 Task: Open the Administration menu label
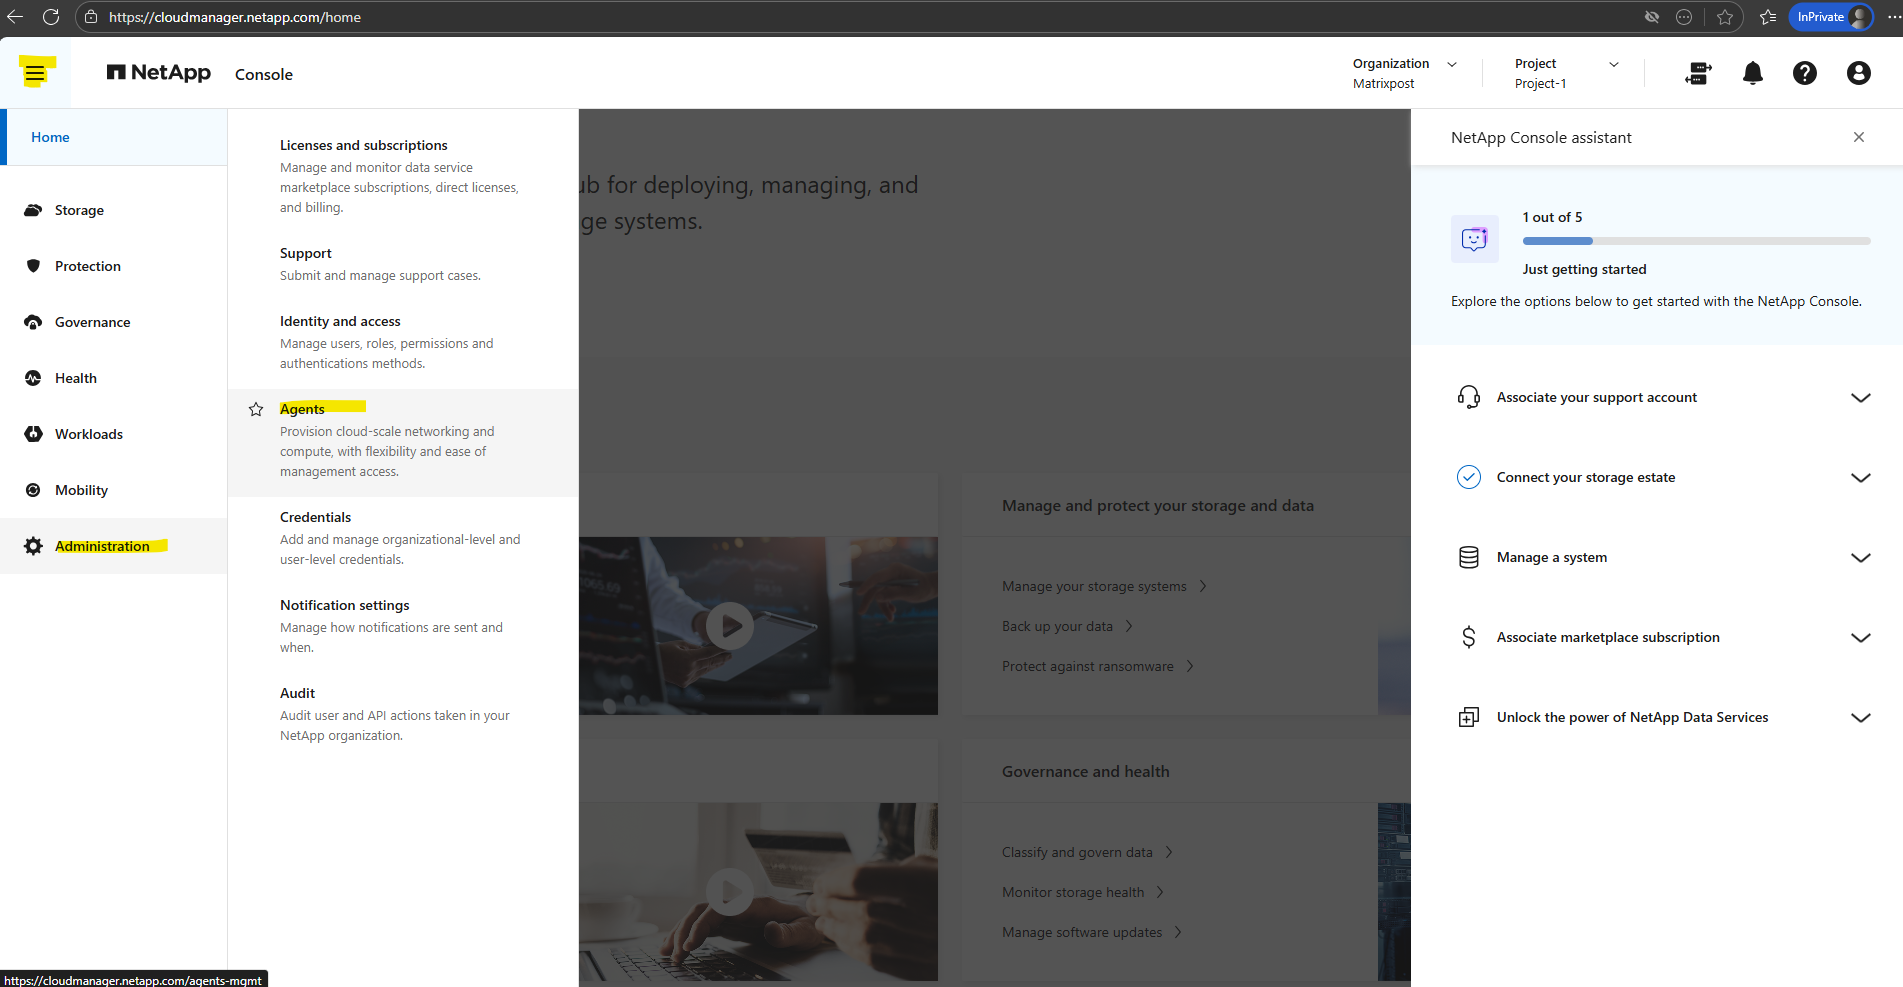[102, 546]
